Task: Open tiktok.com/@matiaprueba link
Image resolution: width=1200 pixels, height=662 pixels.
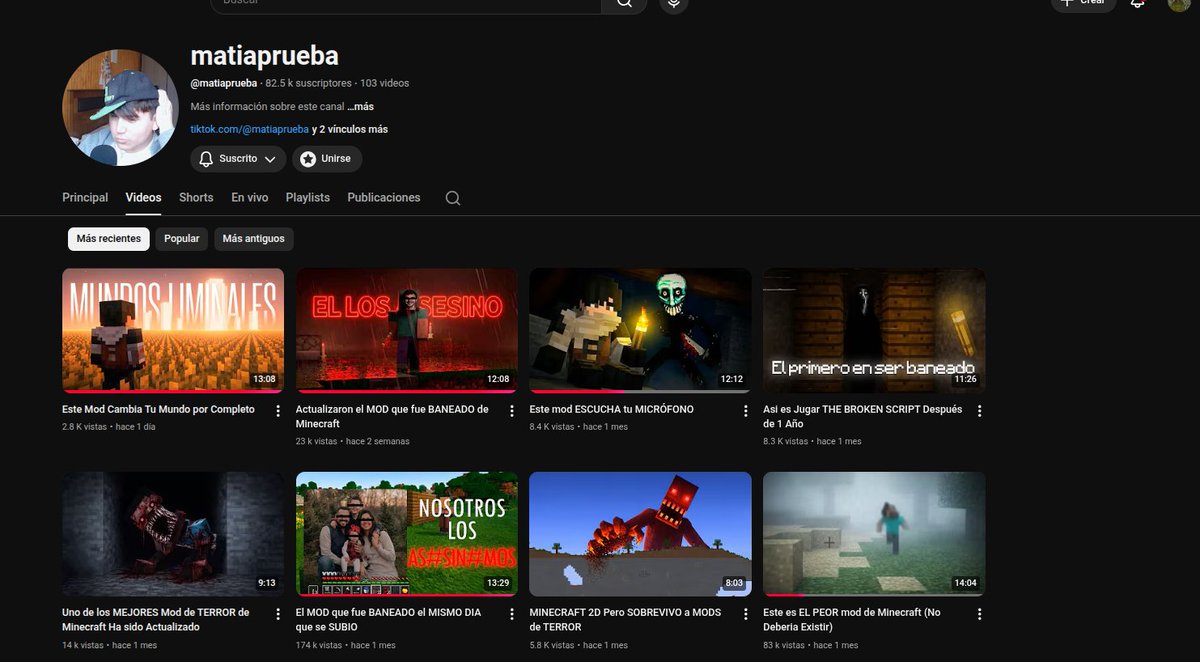Action: 250,129
